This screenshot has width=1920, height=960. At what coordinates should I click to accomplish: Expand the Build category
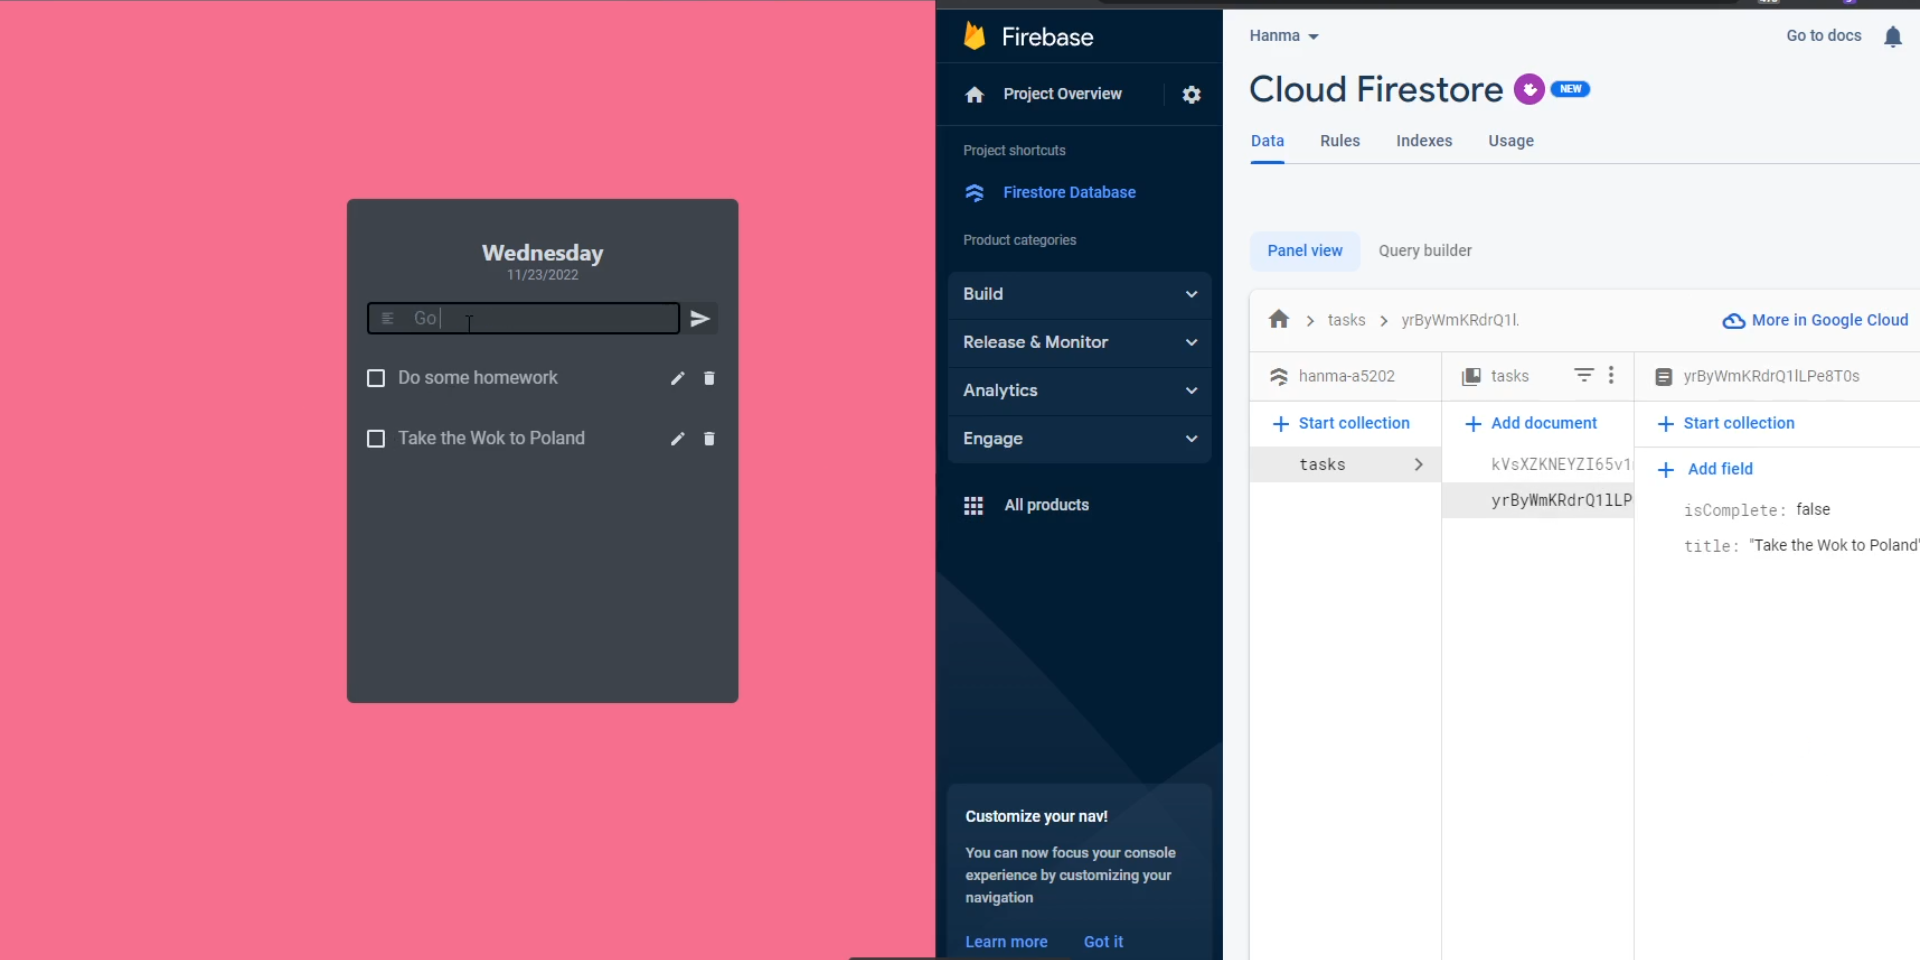(1079, 294)
